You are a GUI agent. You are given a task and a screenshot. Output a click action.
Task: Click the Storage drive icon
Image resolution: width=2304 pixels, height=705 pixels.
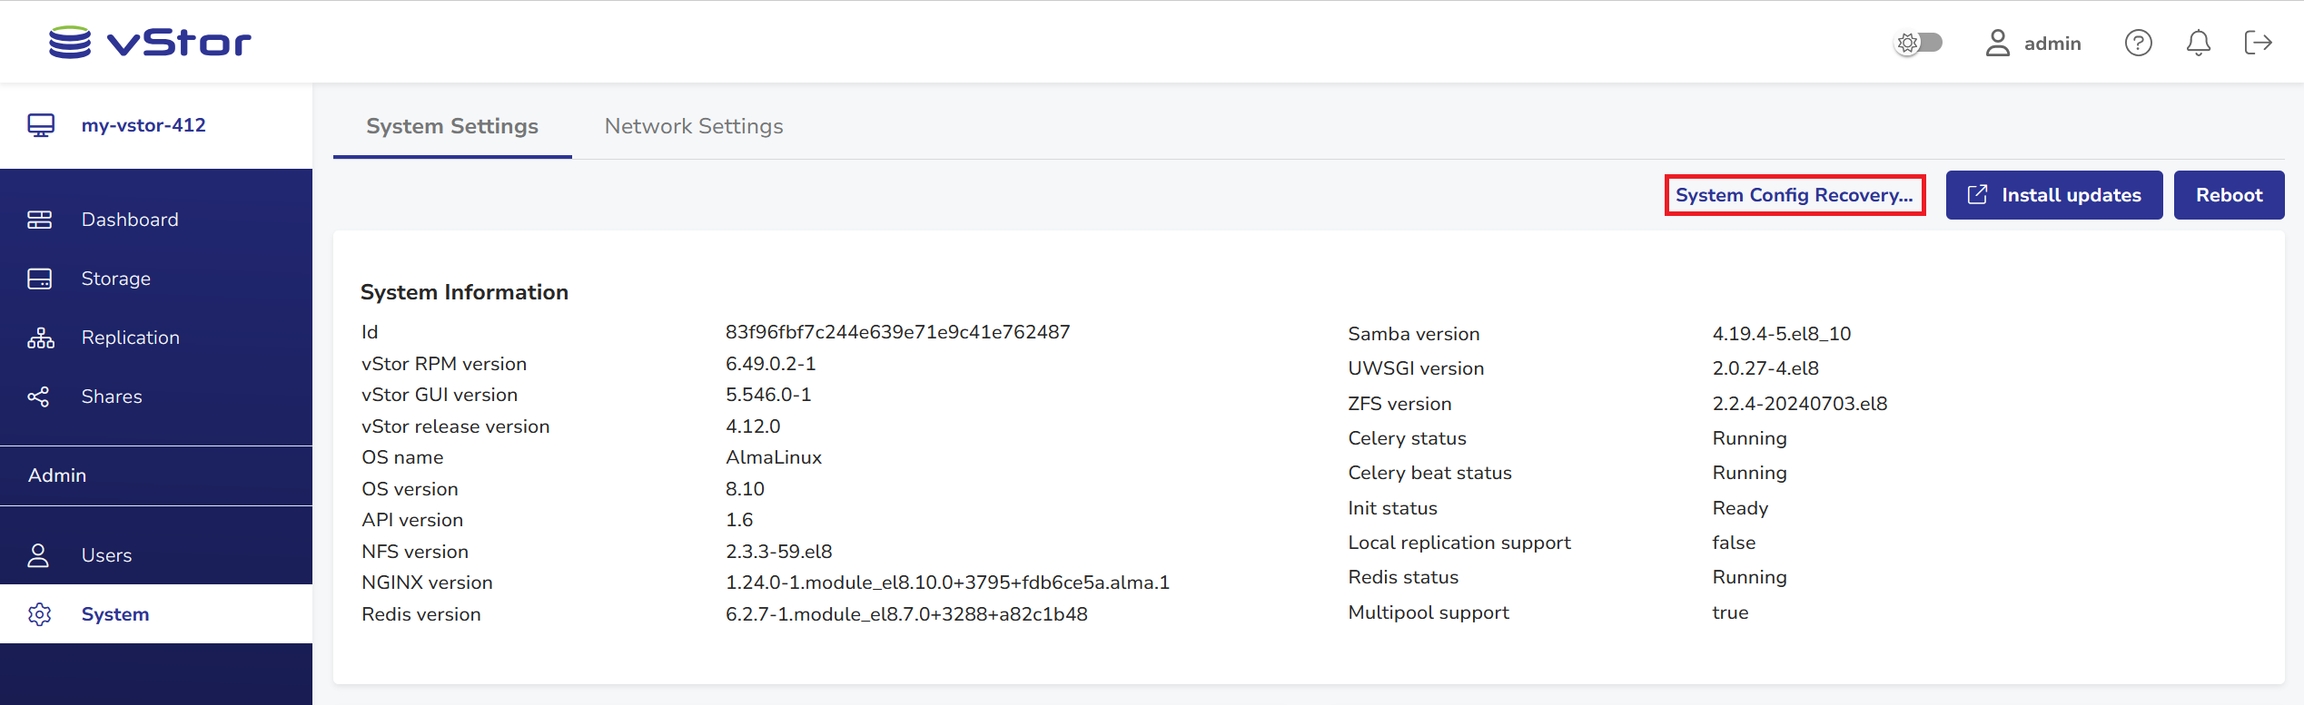pyautogui.click(x=40, y=279)
